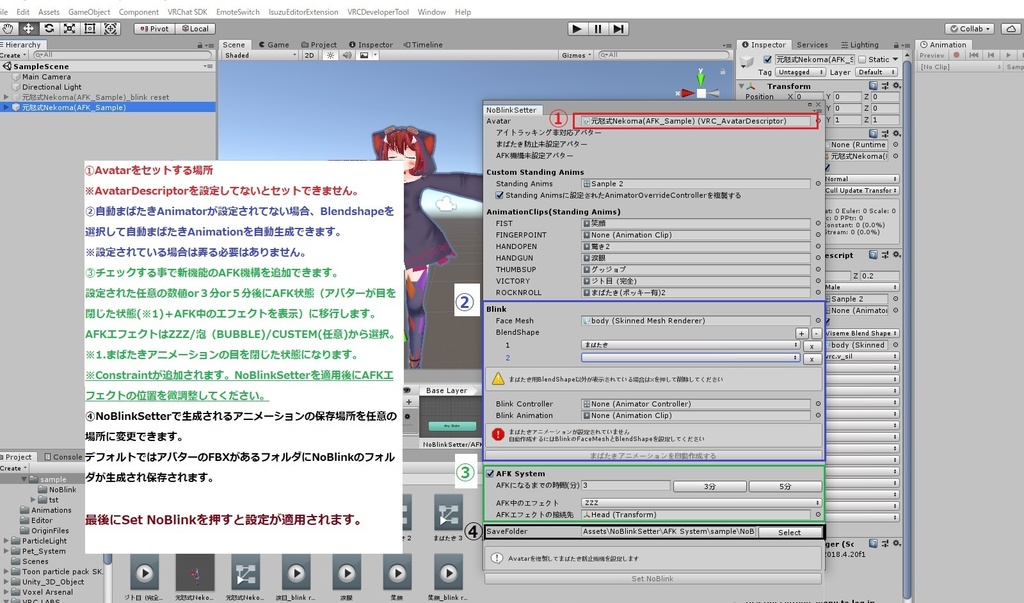Viewport: 1024px width, 603px height.
Task: Select the combined Transform tool
Action: [110, 29]
